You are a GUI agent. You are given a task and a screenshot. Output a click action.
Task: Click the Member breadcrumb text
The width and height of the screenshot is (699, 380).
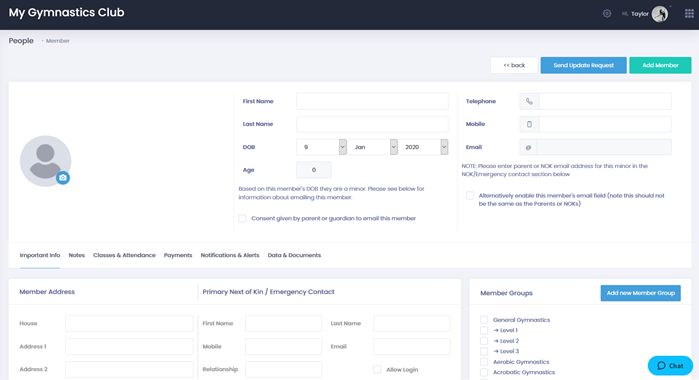tap(58, 41)
